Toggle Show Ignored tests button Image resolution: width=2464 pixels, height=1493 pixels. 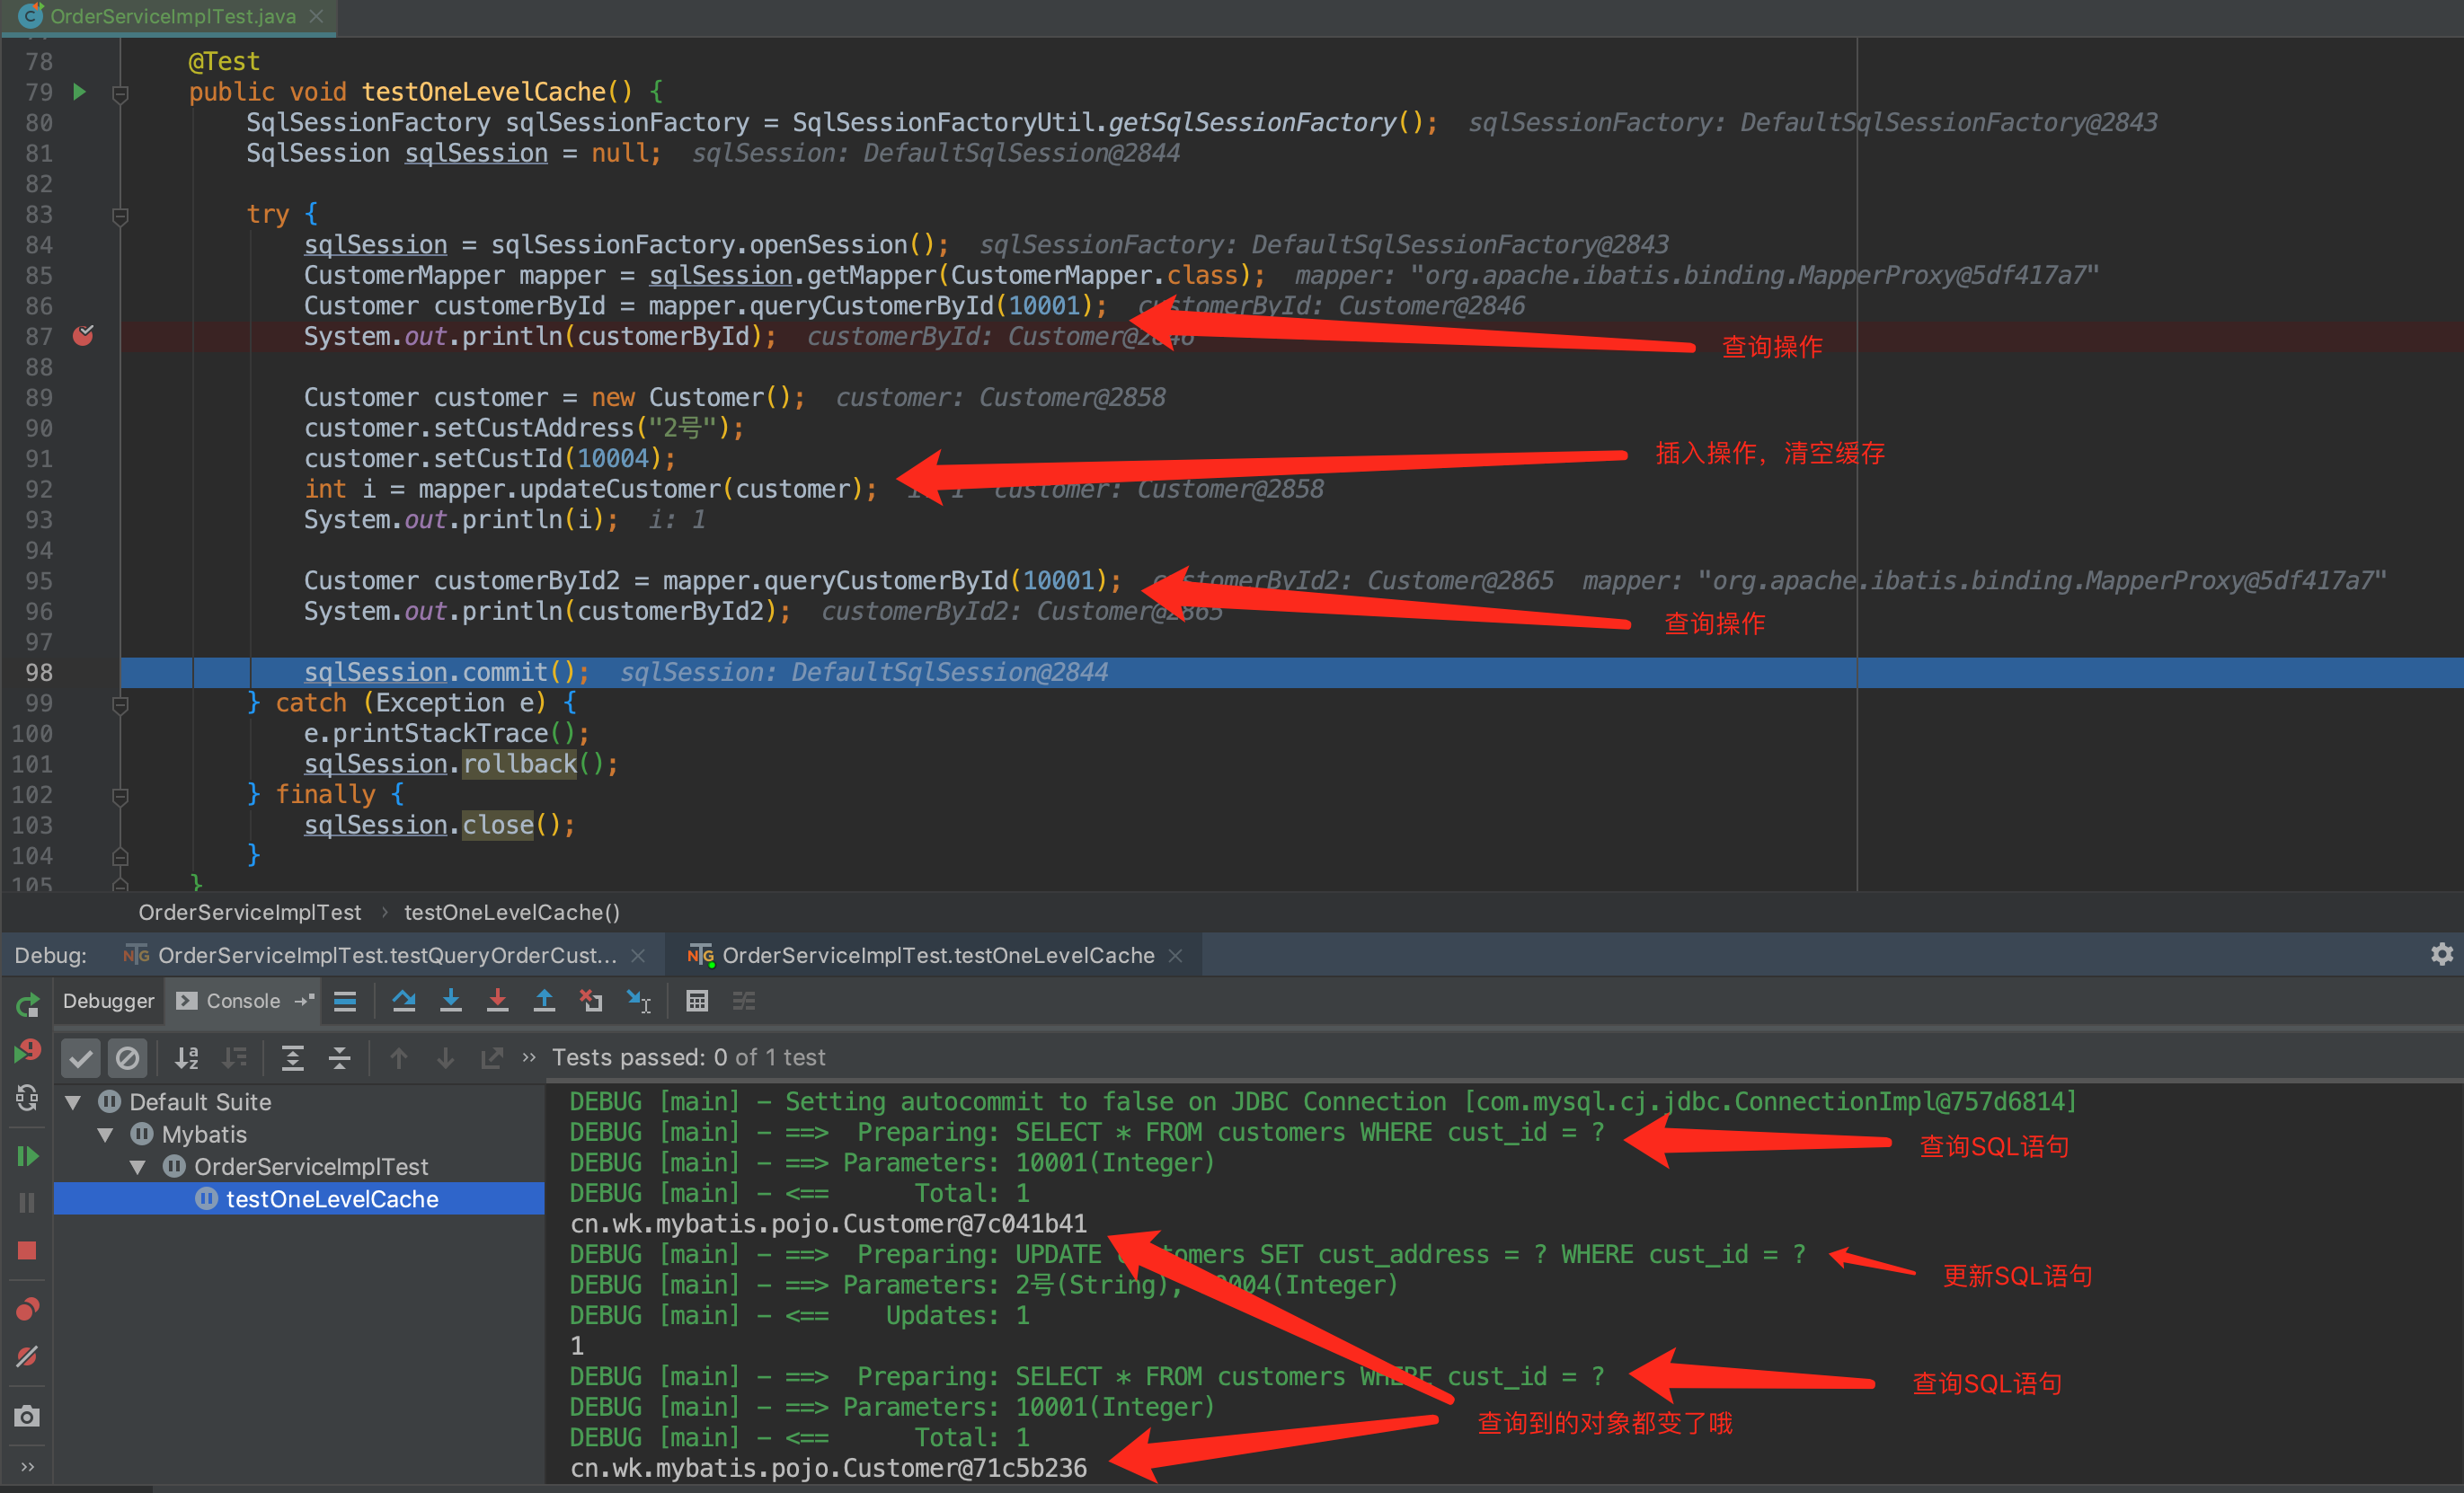coord(127,1058)
